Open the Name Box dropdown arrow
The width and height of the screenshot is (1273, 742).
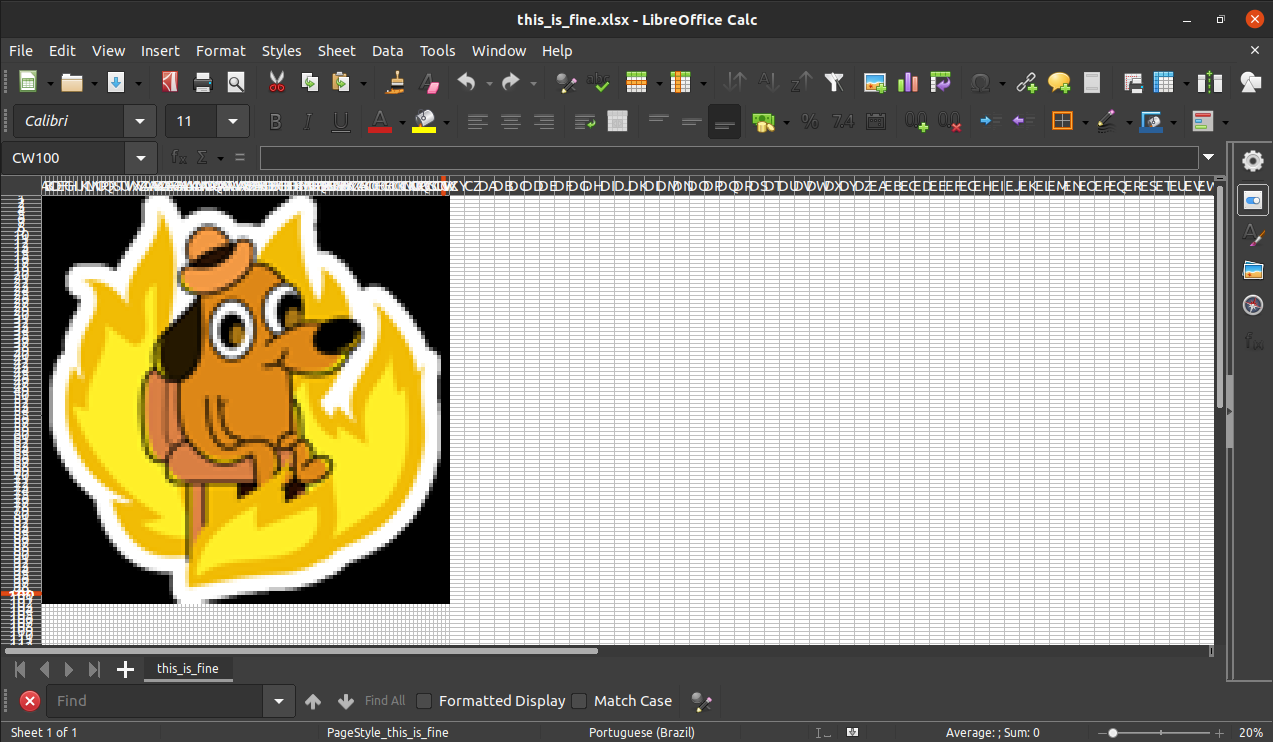[x=140, y=158]
